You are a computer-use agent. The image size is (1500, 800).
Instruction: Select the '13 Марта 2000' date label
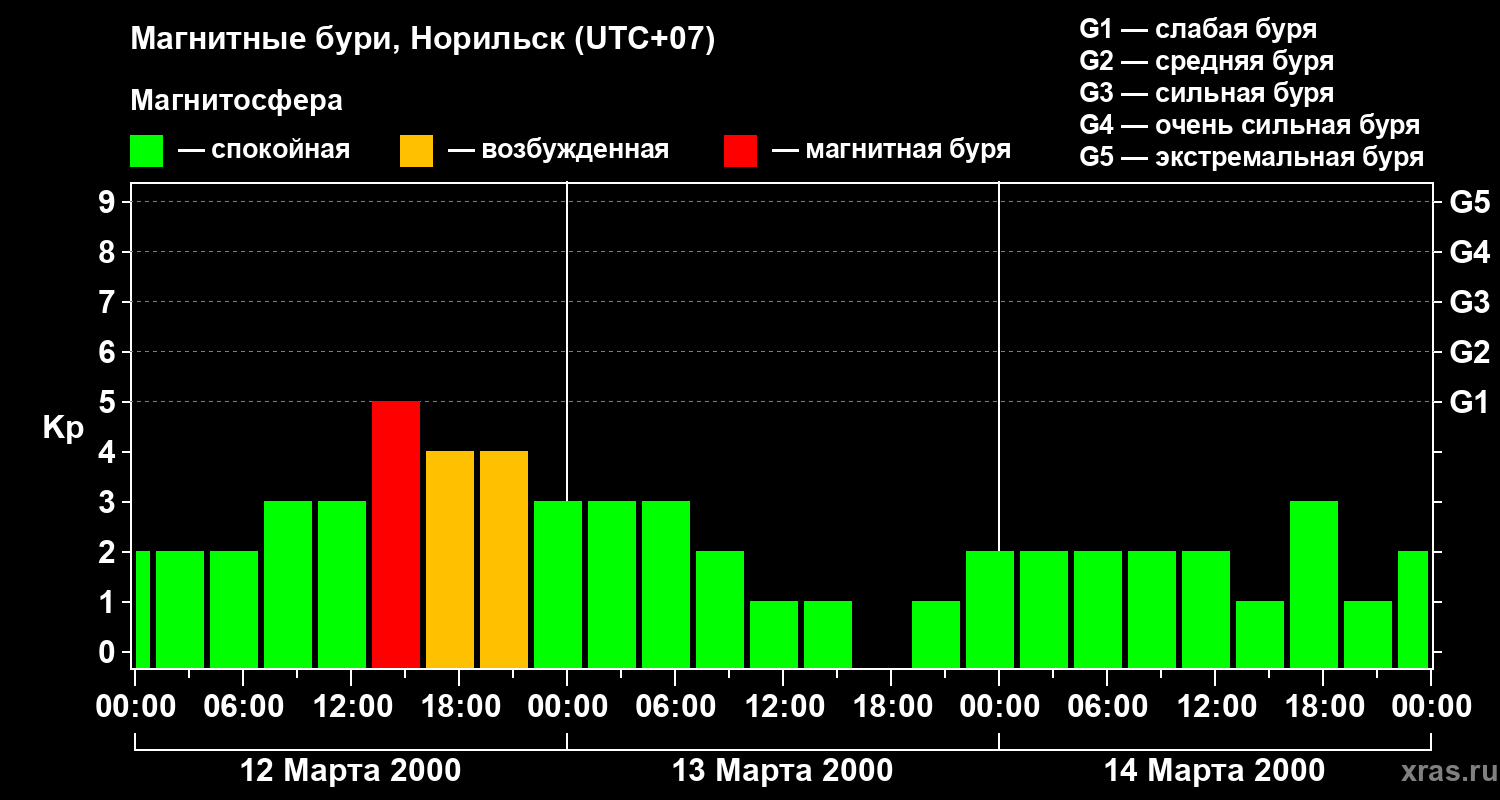click(x=782, y=771)
